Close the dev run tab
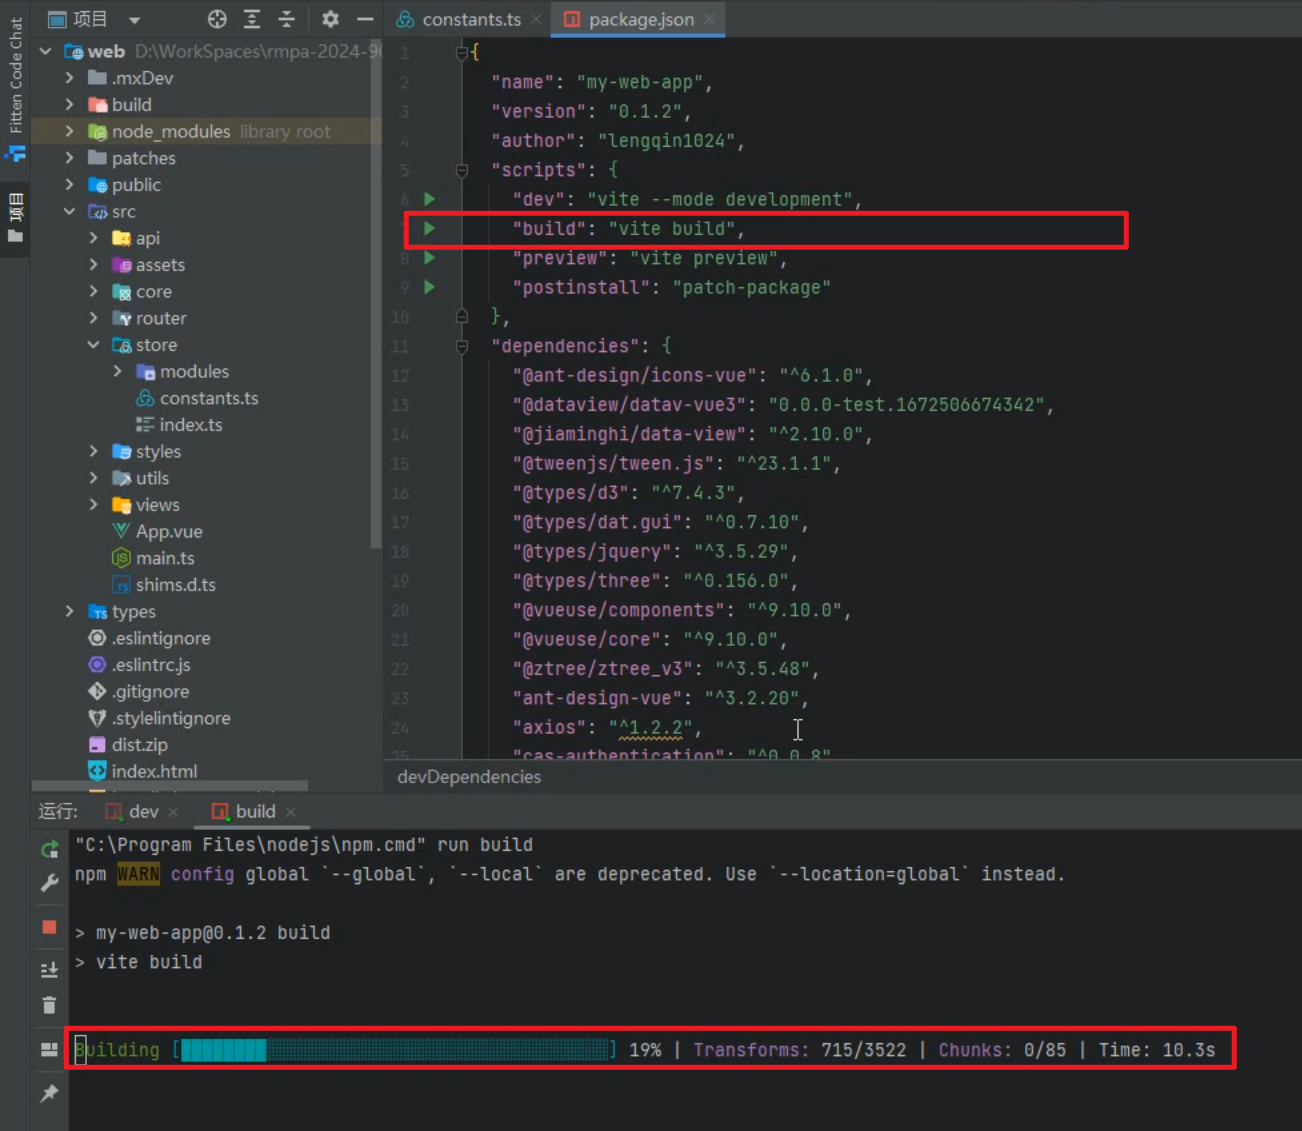The width and height of the screenshot is (1302, 1131). [x=174, y=812]
